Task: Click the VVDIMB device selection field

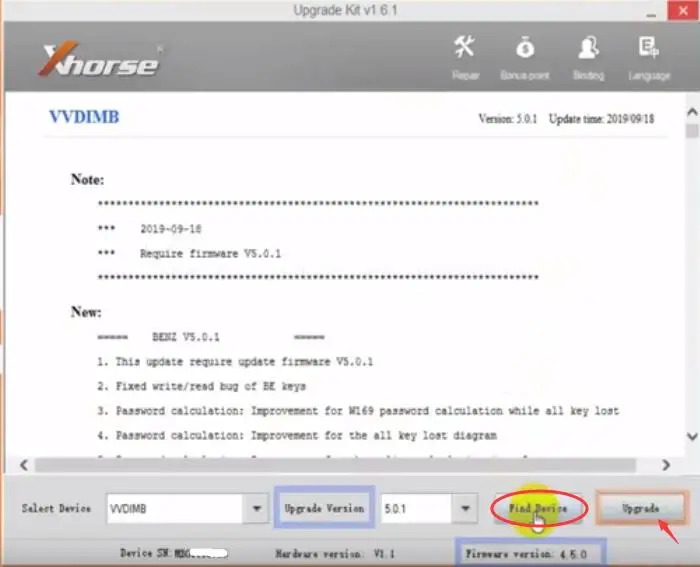Action: tap(175, 508)
